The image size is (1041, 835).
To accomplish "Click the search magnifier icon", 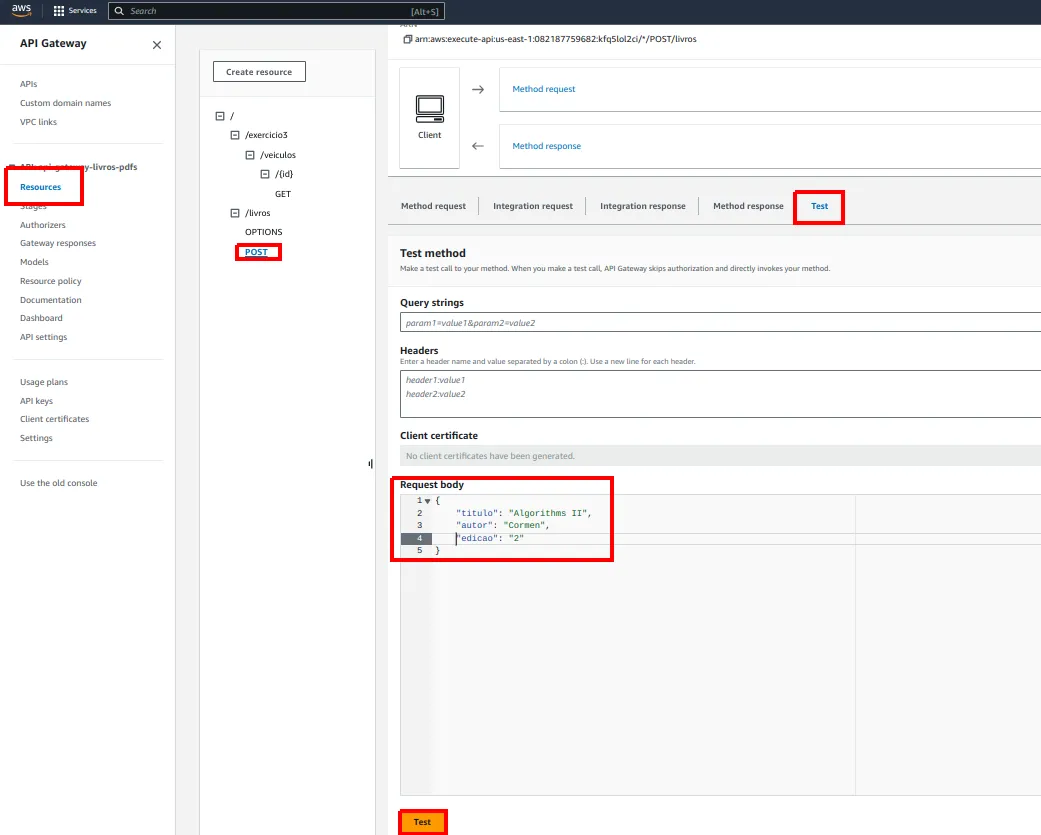I will coord(119,11).
